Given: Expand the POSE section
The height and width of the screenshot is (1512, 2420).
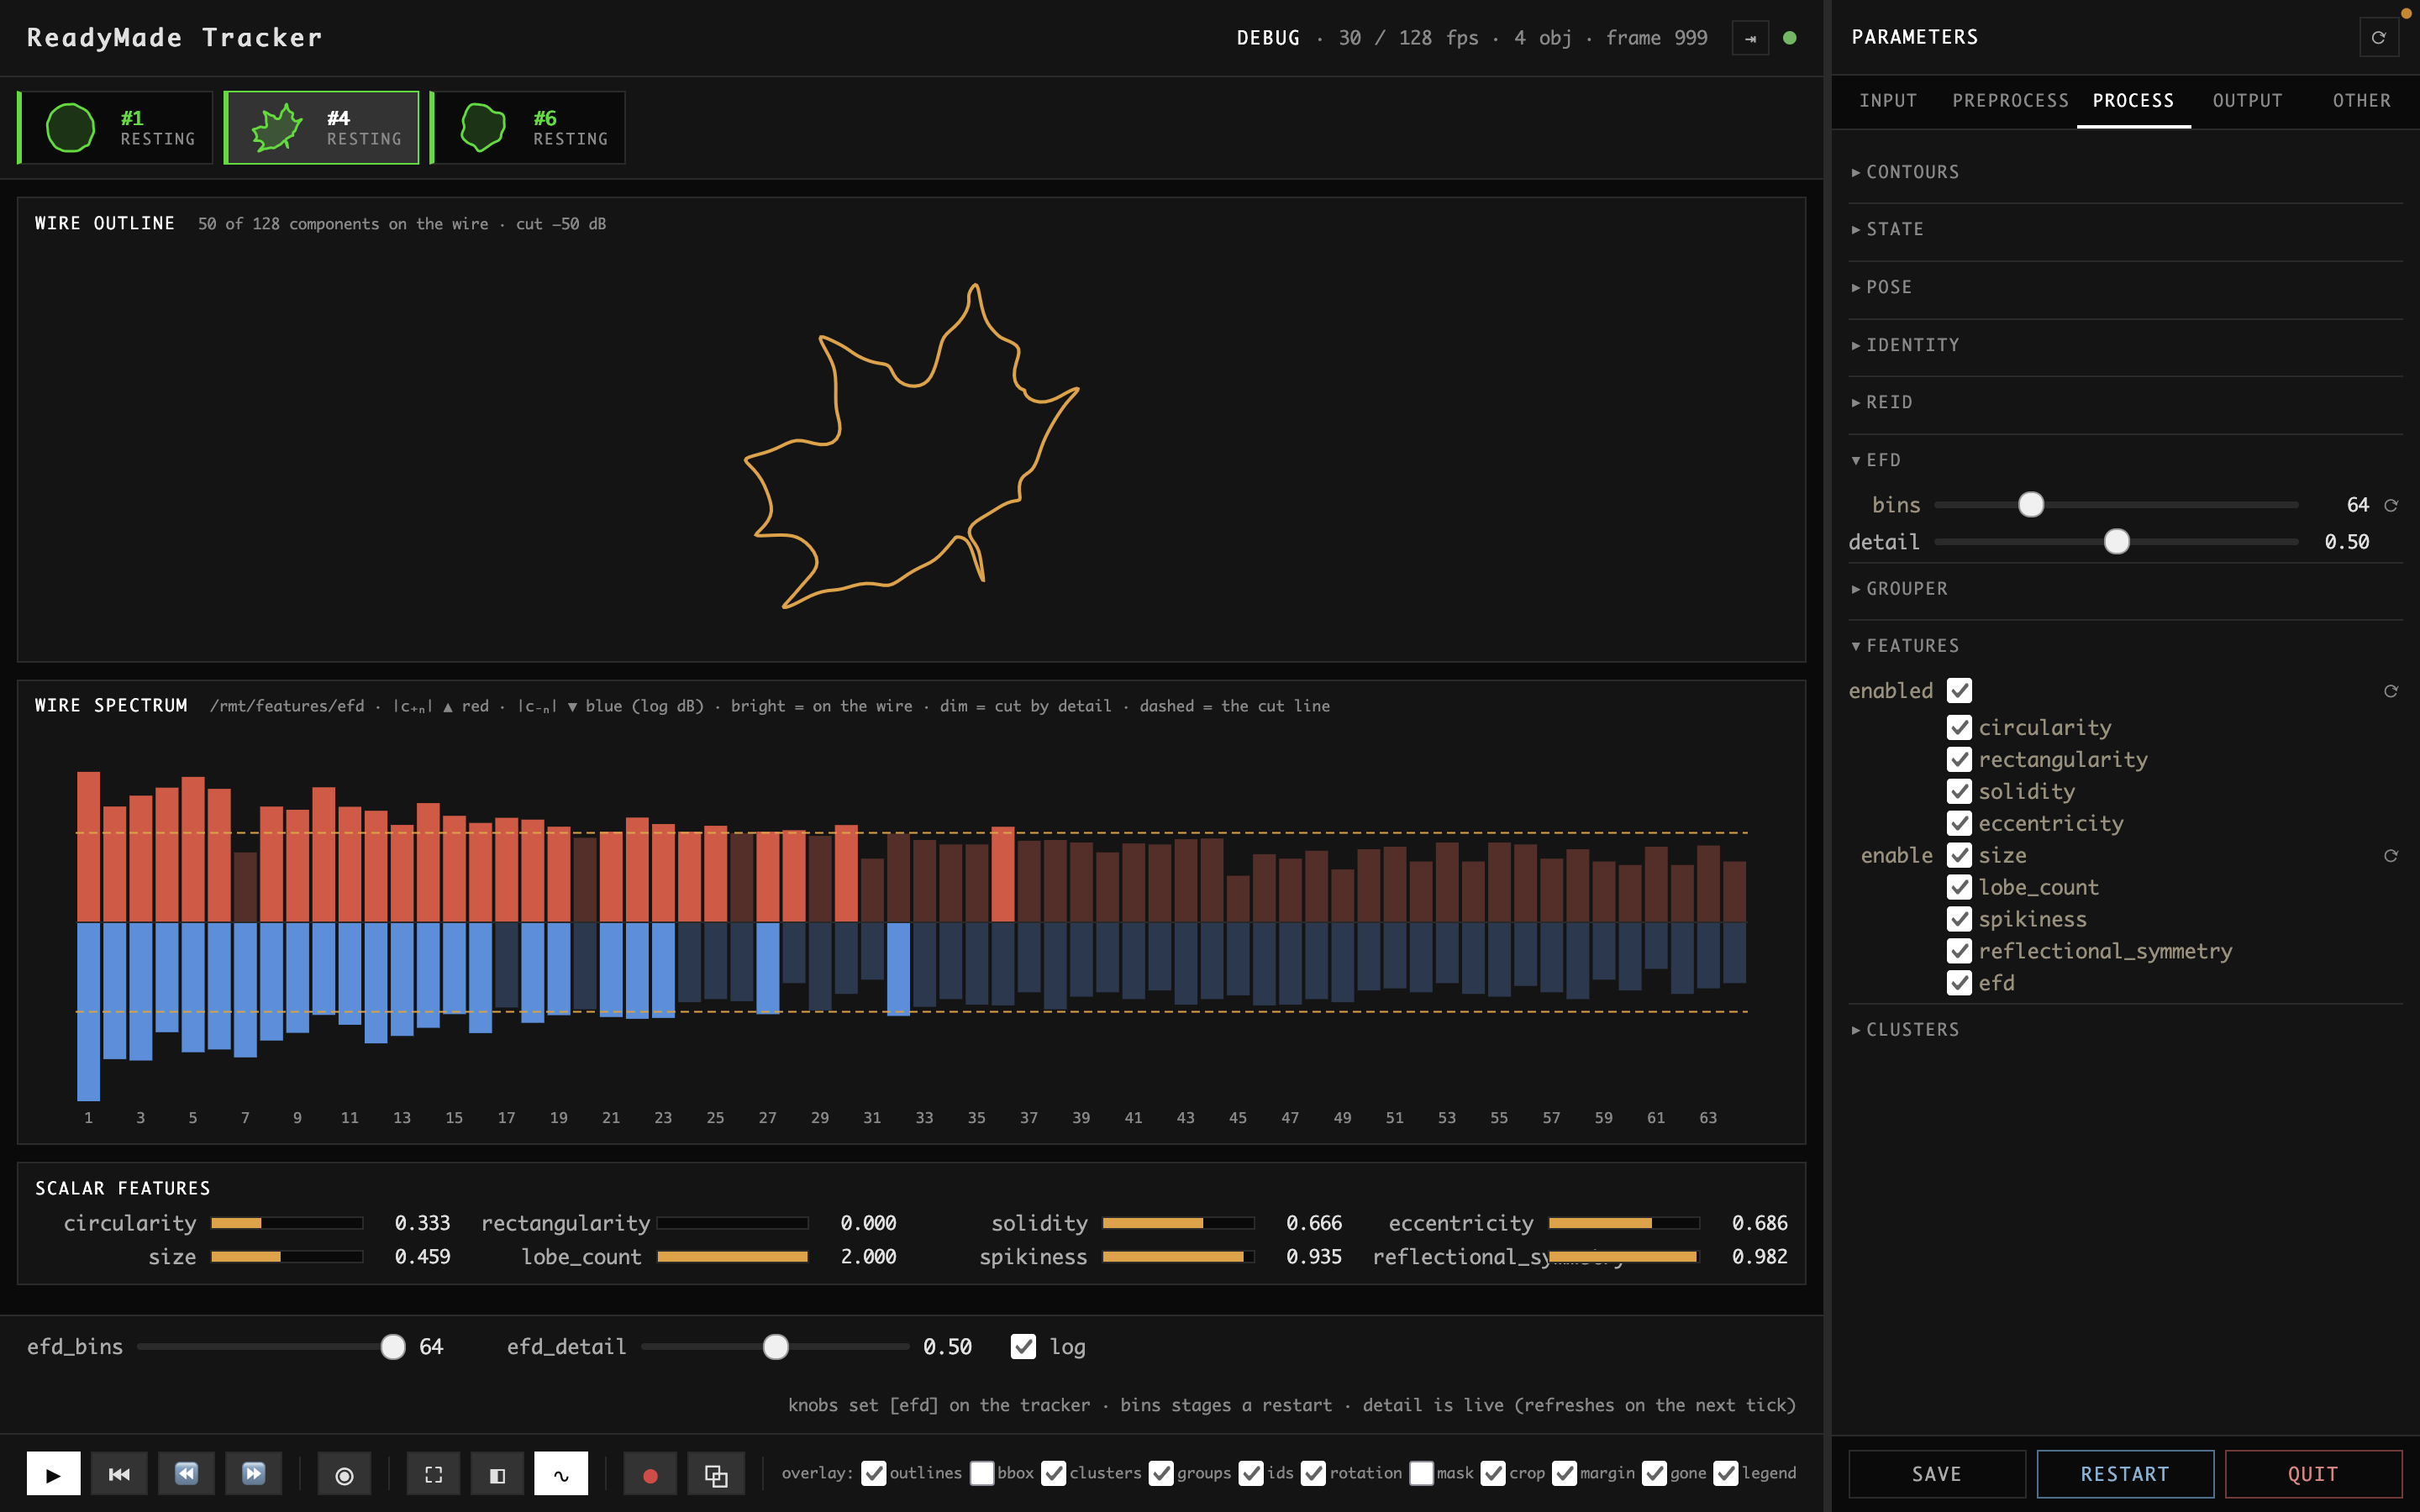Looking at the screenshot, I should [2125, 287].
